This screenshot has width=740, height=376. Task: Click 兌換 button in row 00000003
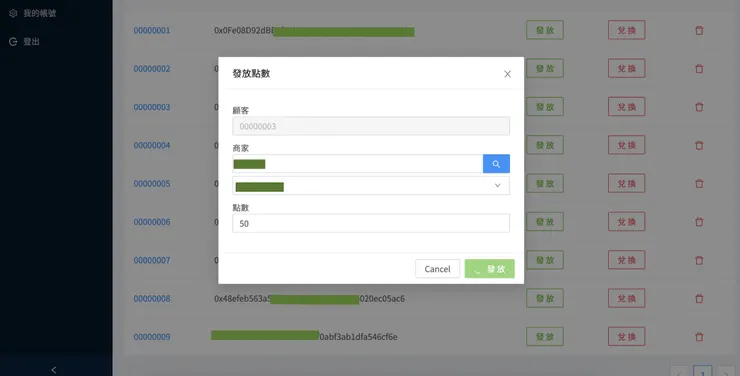point(627,107)
